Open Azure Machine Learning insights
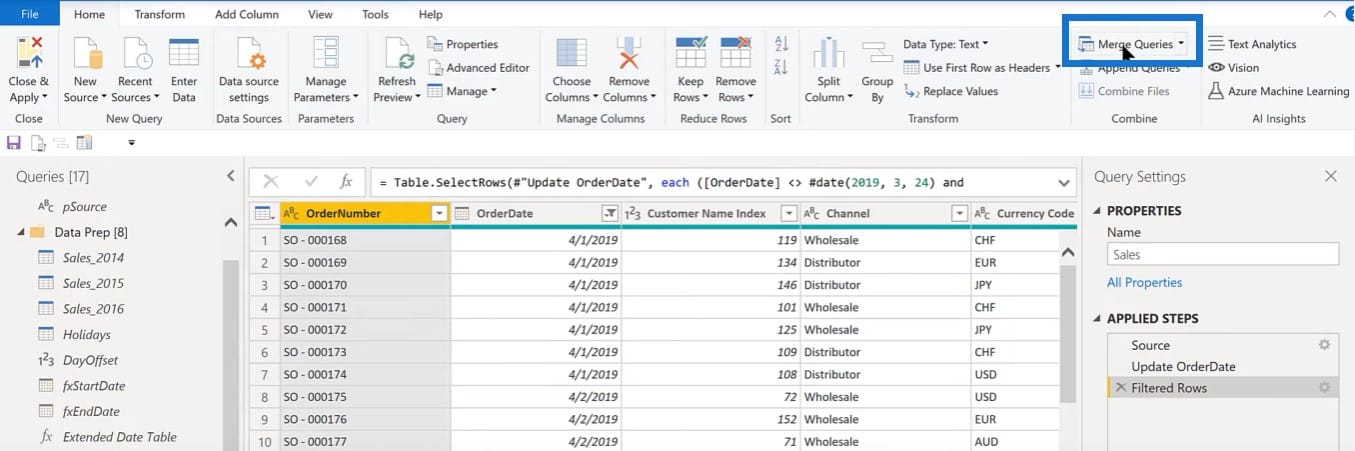 pyautogui.click(x=1279, y=91)
